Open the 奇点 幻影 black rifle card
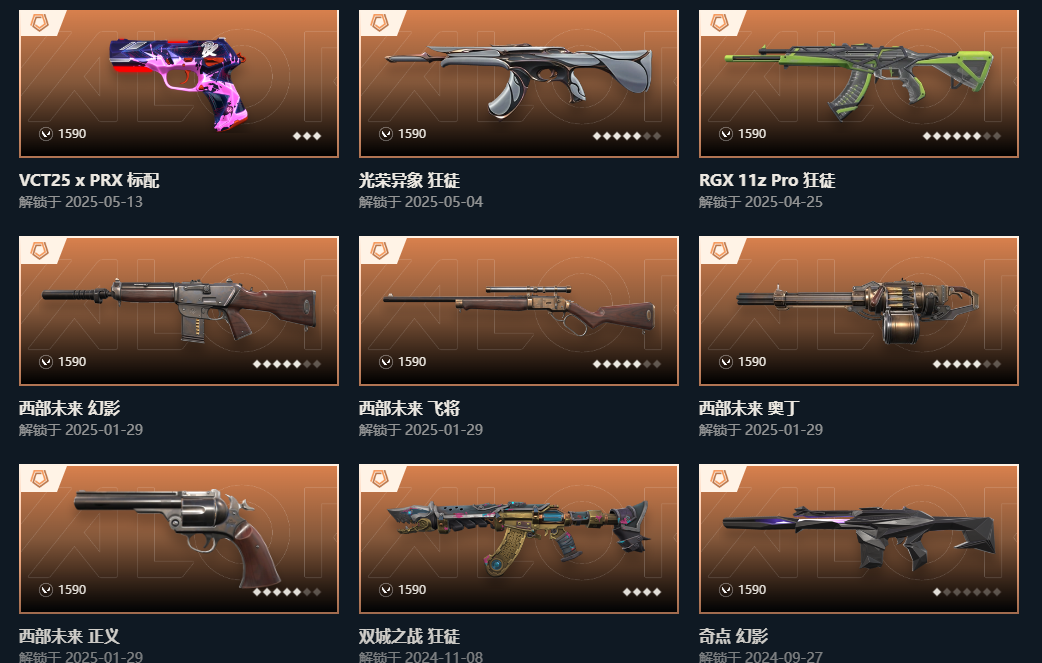This screenshot has width=1042, height=663. point(859,539)
